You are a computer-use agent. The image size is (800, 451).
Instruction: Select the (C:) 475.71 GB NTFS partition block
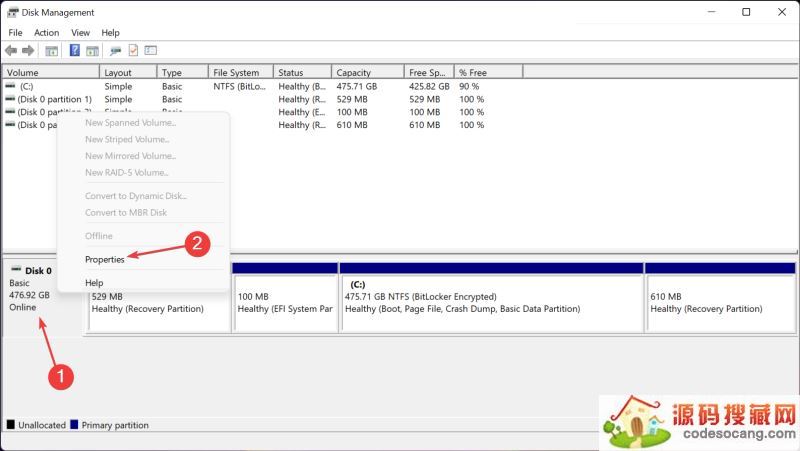tap(491, 300)
